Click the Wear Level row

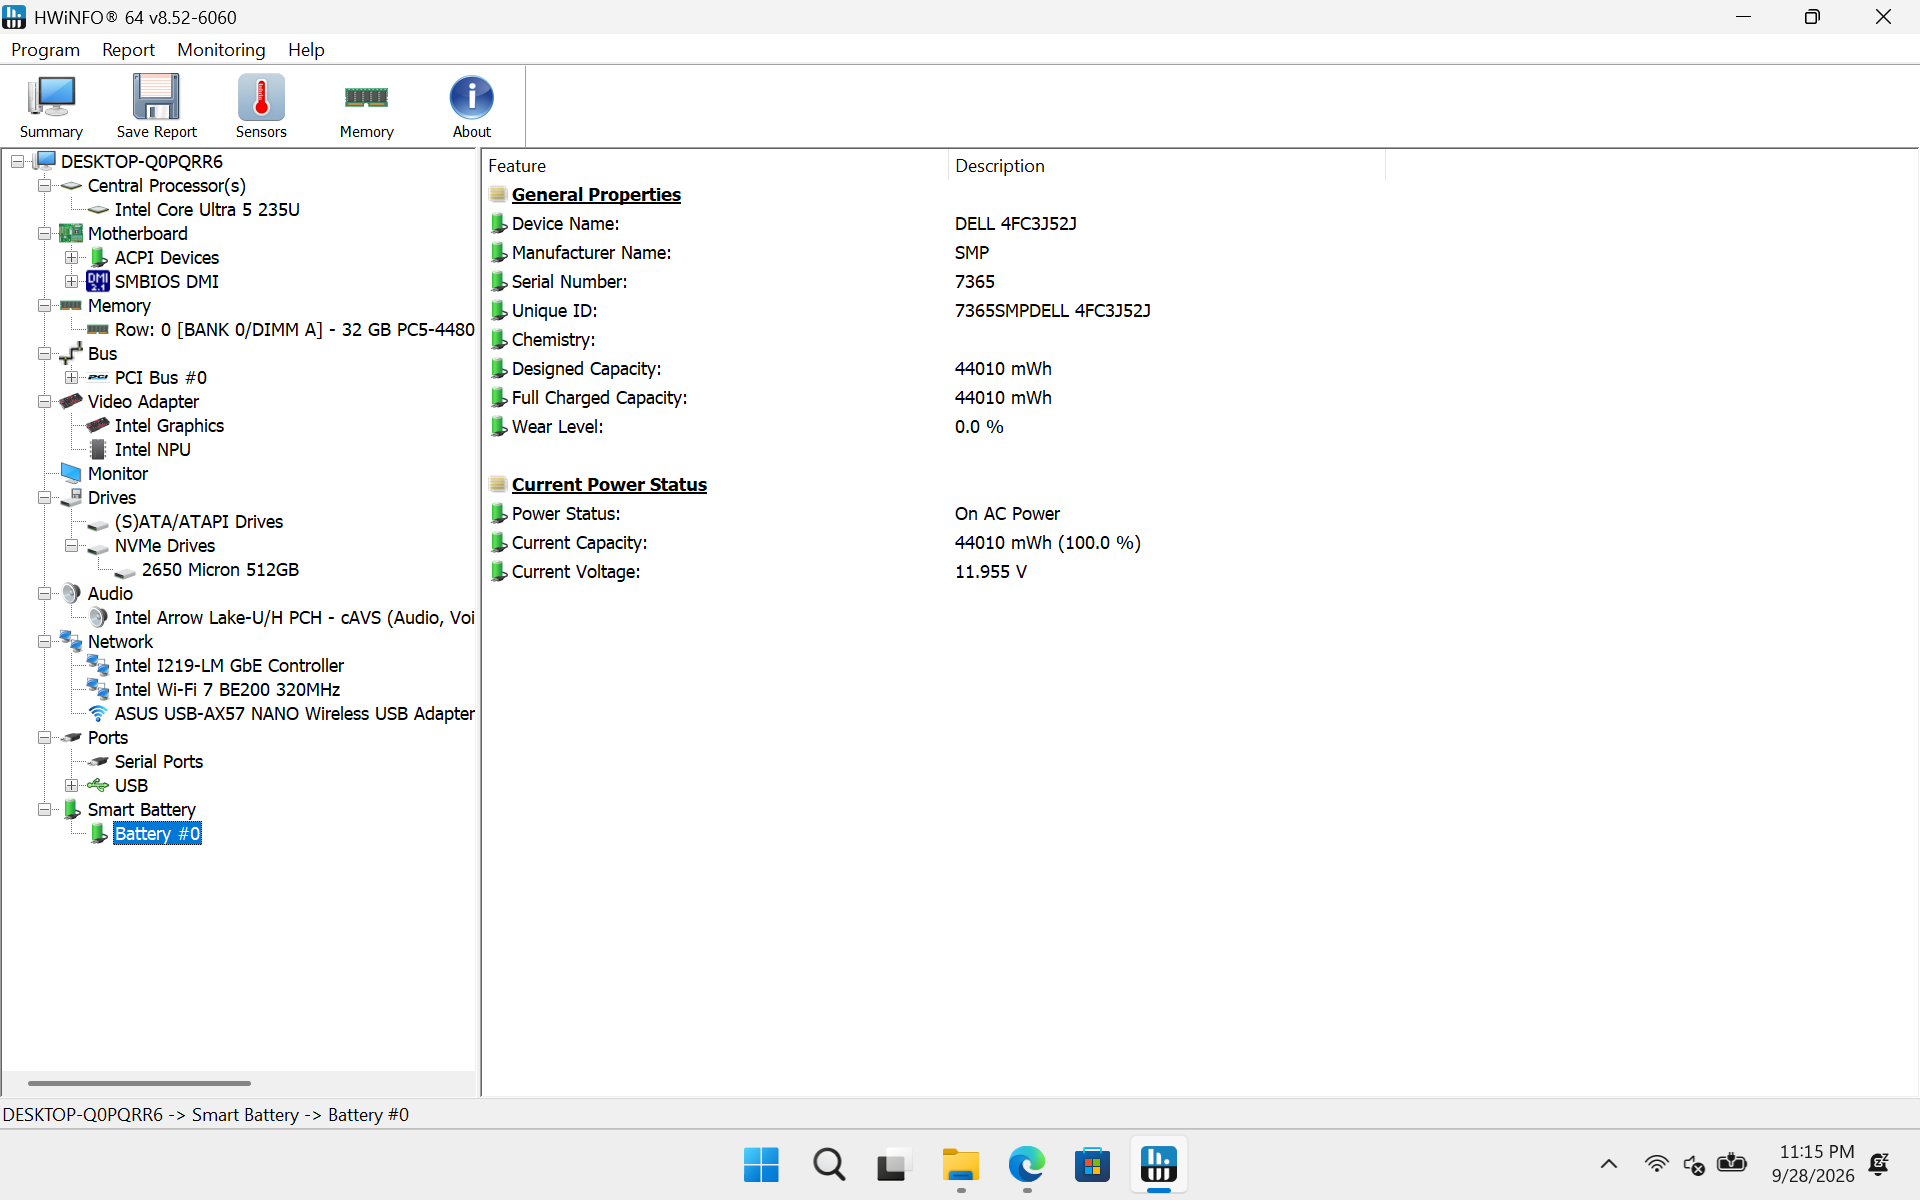pyautogui.click(x=934, y=426)
